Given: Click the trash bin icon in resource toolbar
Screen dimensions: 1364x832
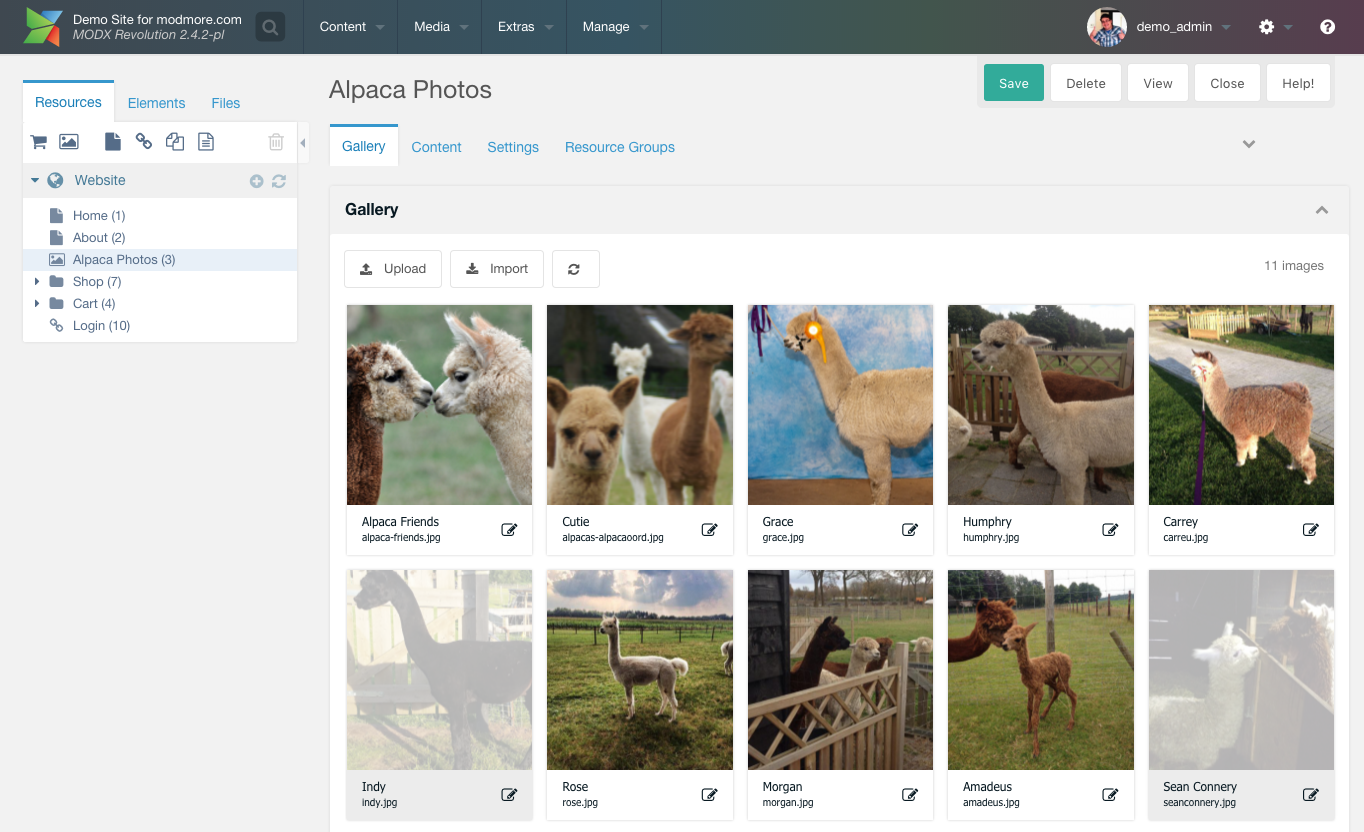Looking at the screenshot, I should 276,142.
